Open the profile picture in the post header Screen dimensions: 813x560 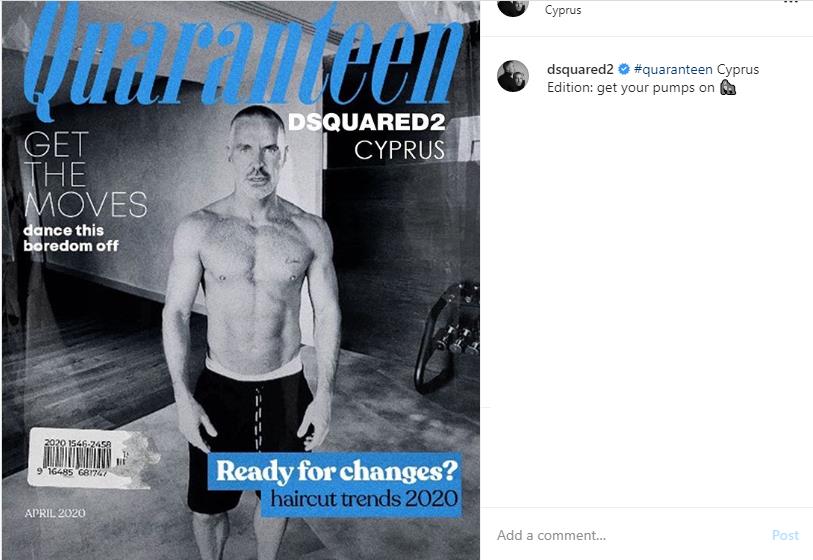513,7
